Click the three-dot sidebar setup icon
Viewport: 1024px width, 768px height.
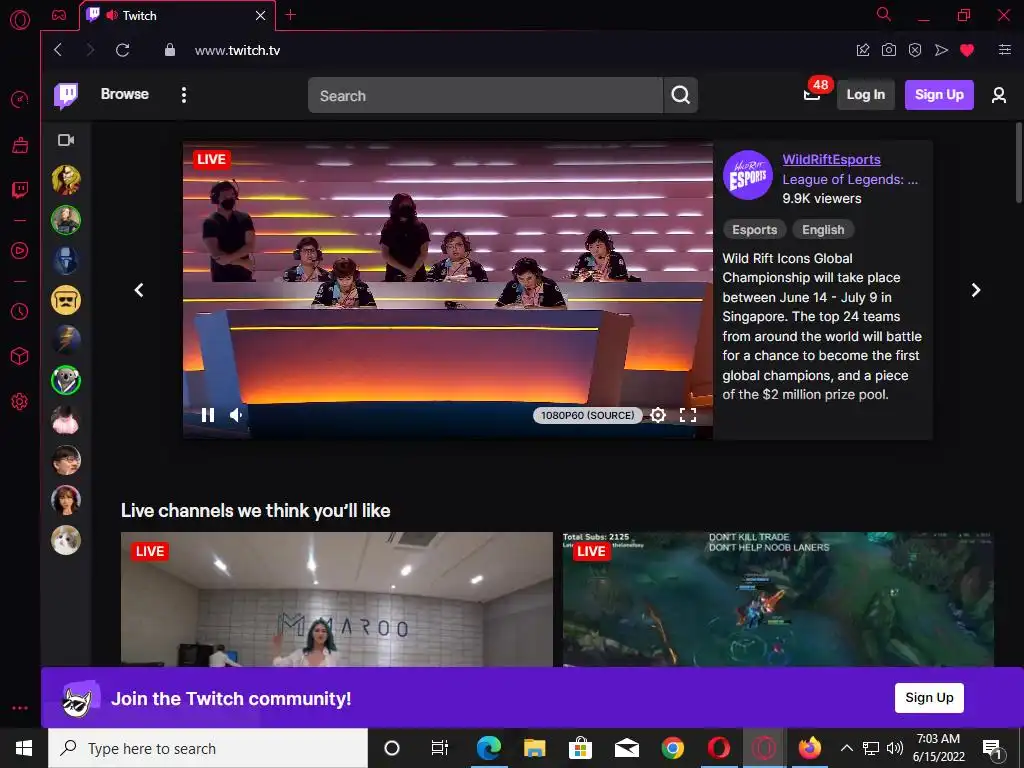click(x=20, y=708)
